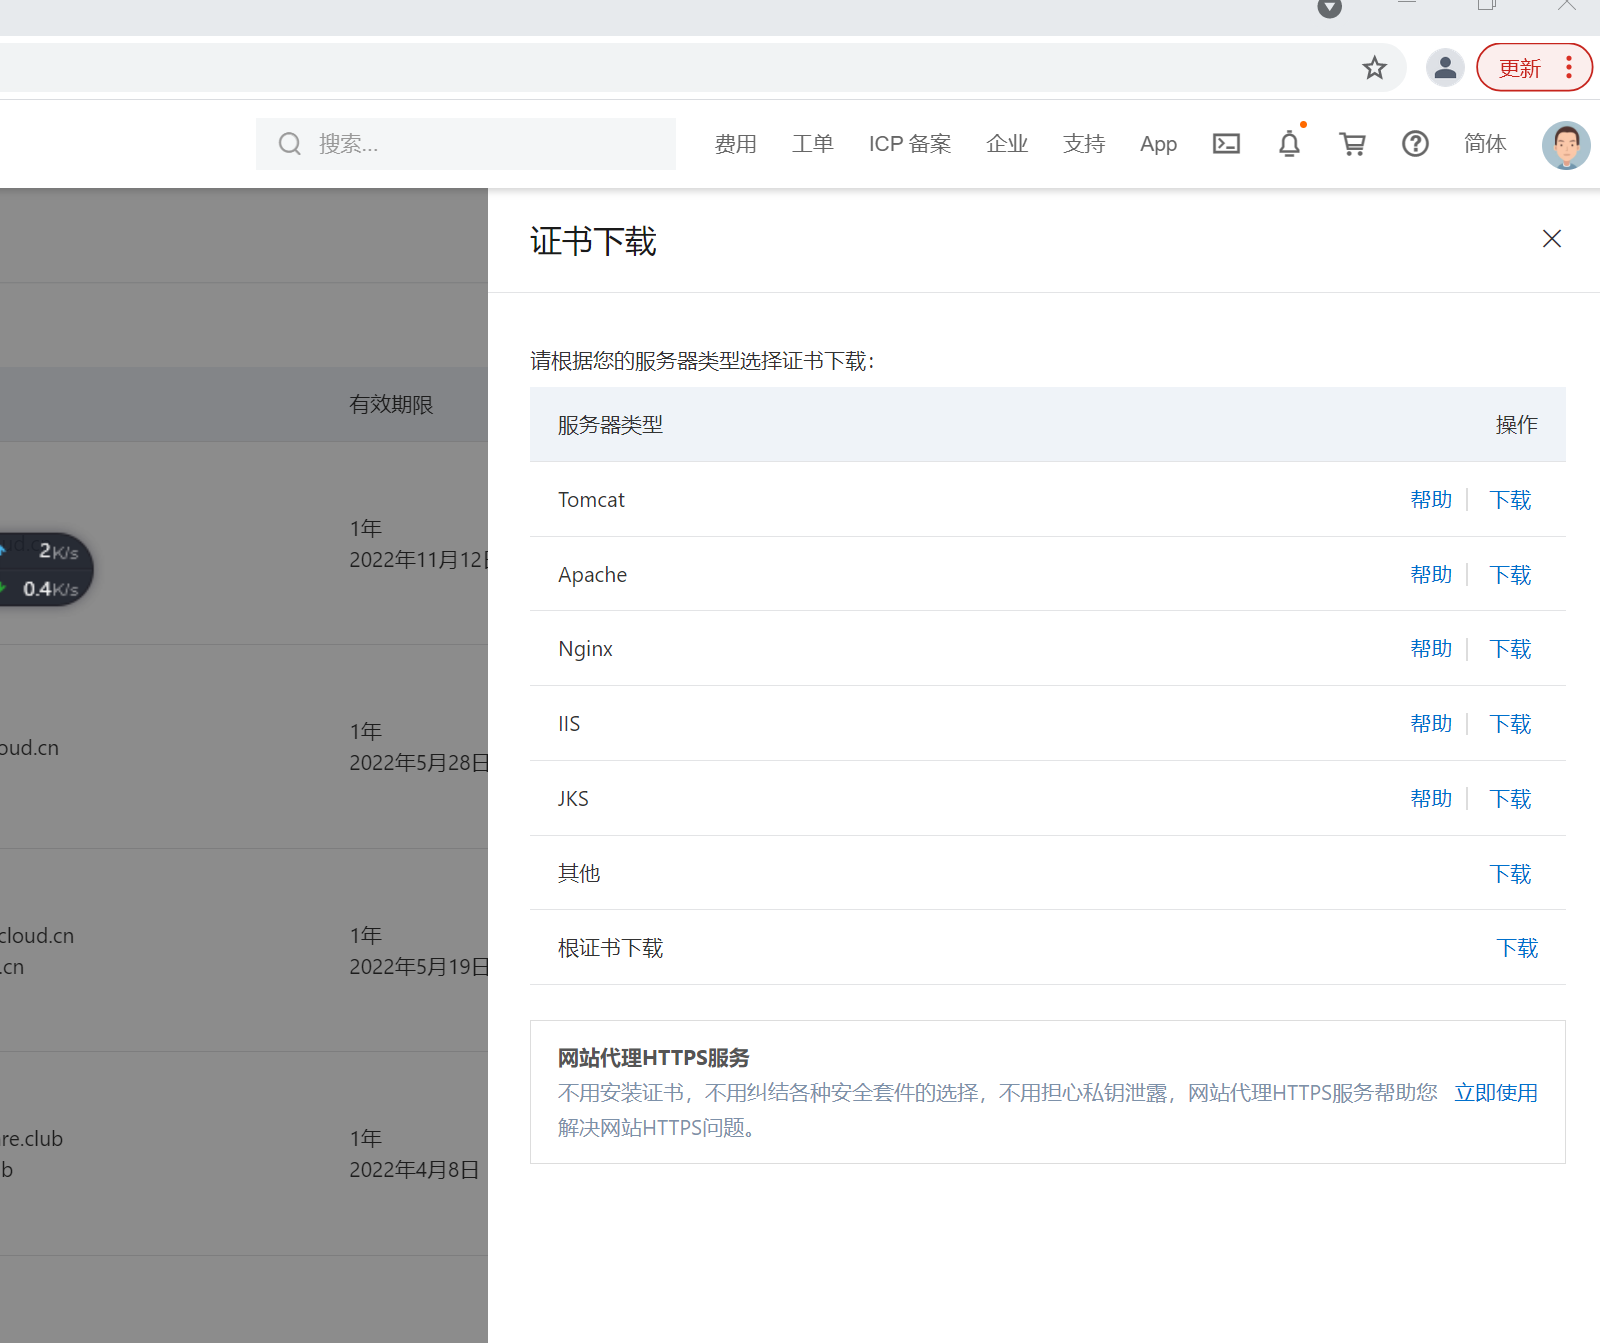This screenshot has width=1600, height=1343.
Task: Download the Nginx certificate
Action: click(x=1510, y=648)
